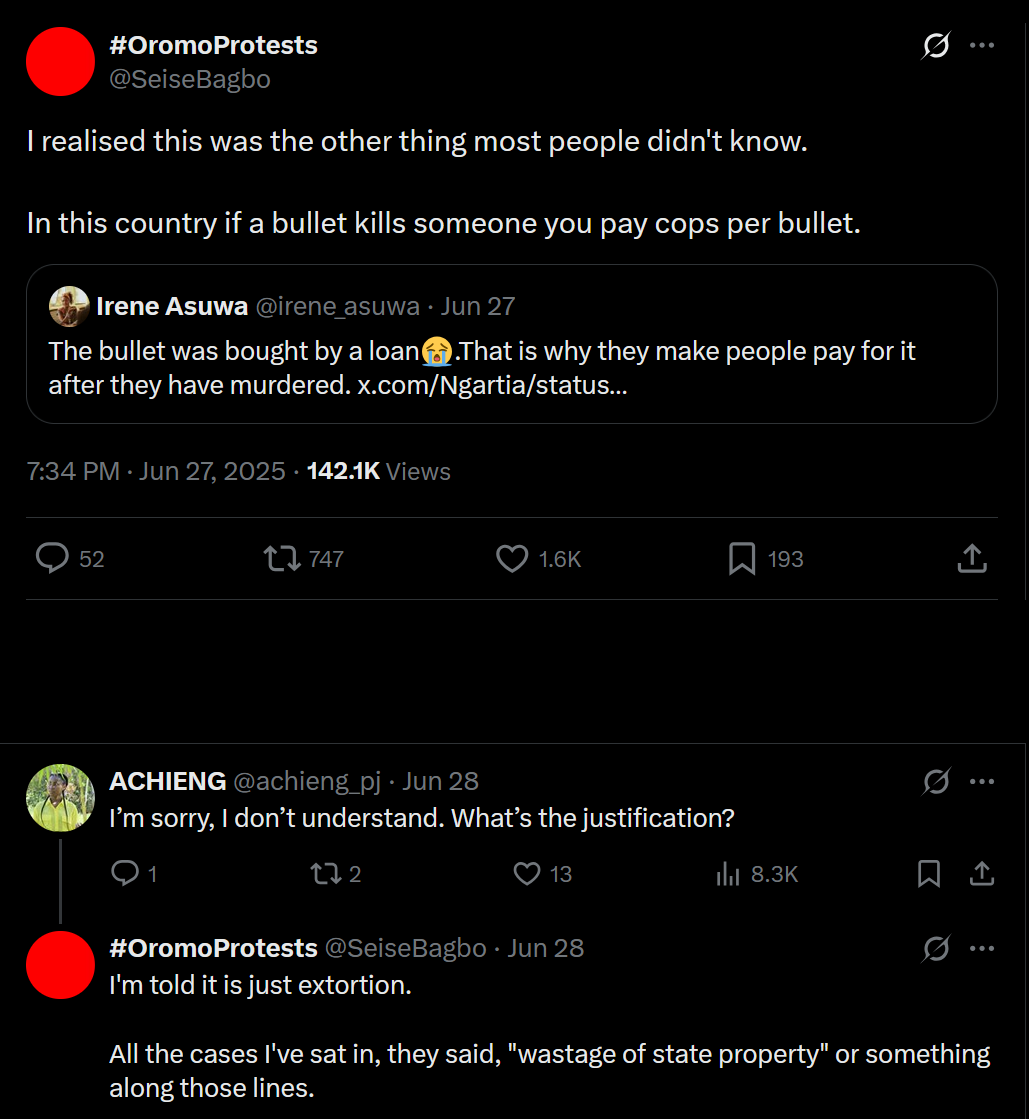This screenshot has height=1119, width=1029.
Task: Open @irene_asuwa's profile from quoted post
Action: coord(338,306)
